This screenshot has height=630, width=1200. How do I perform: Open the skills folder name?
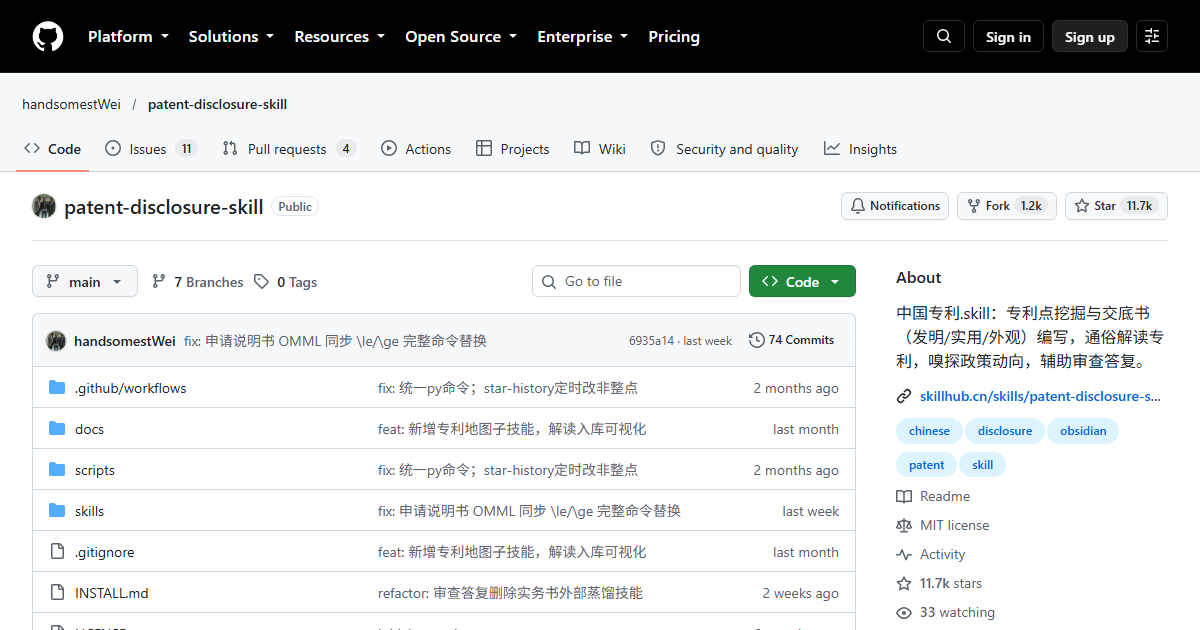coord(89,511)
